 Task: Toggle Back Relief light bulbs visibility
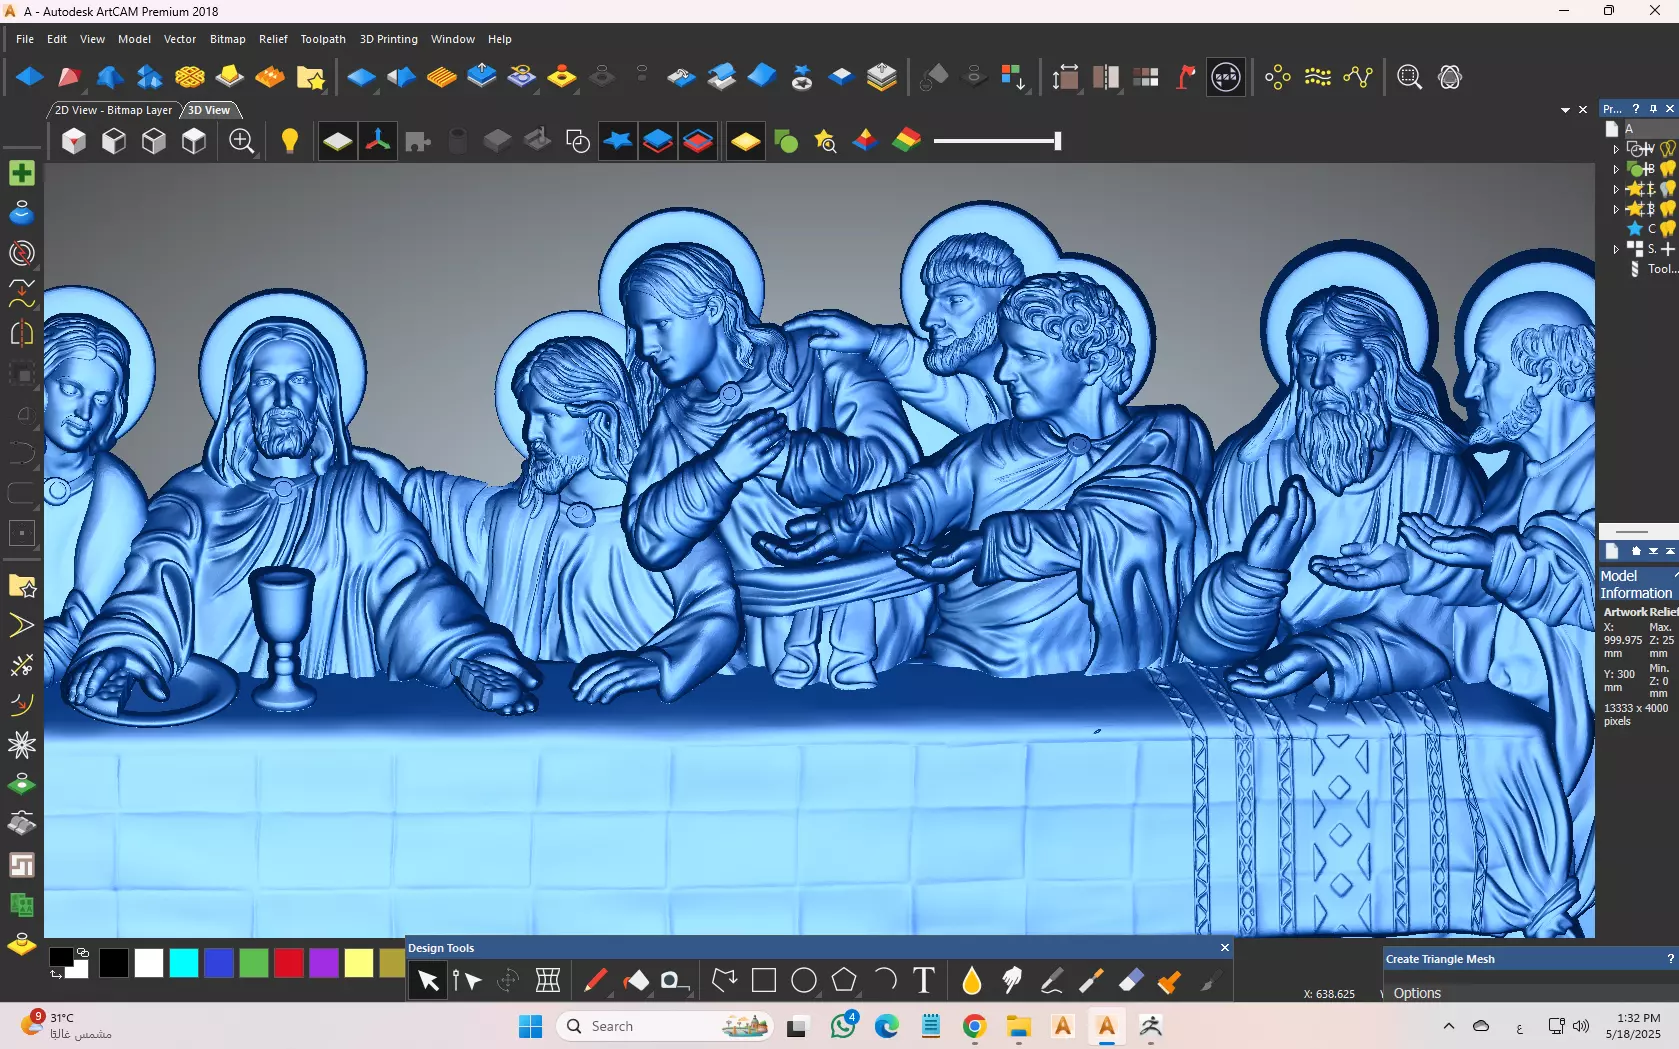(1668, 209)
